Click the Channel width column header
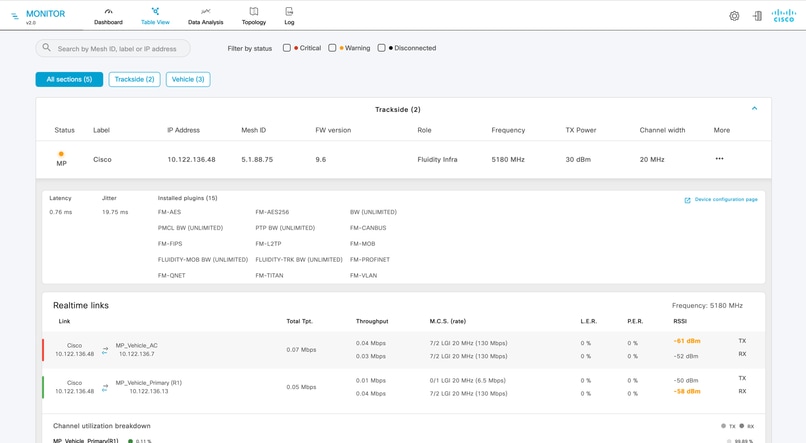Viewport: 806px width, 443px height. (x=662, y=130)
